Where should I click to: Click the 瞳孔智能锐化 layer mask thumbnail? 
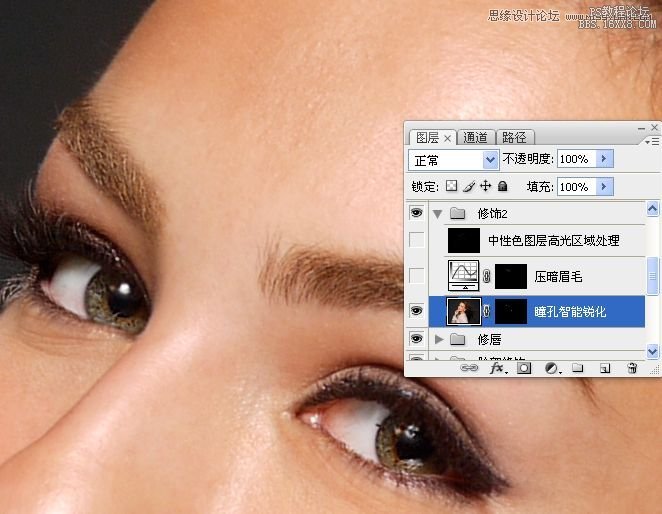click(511, 311)
